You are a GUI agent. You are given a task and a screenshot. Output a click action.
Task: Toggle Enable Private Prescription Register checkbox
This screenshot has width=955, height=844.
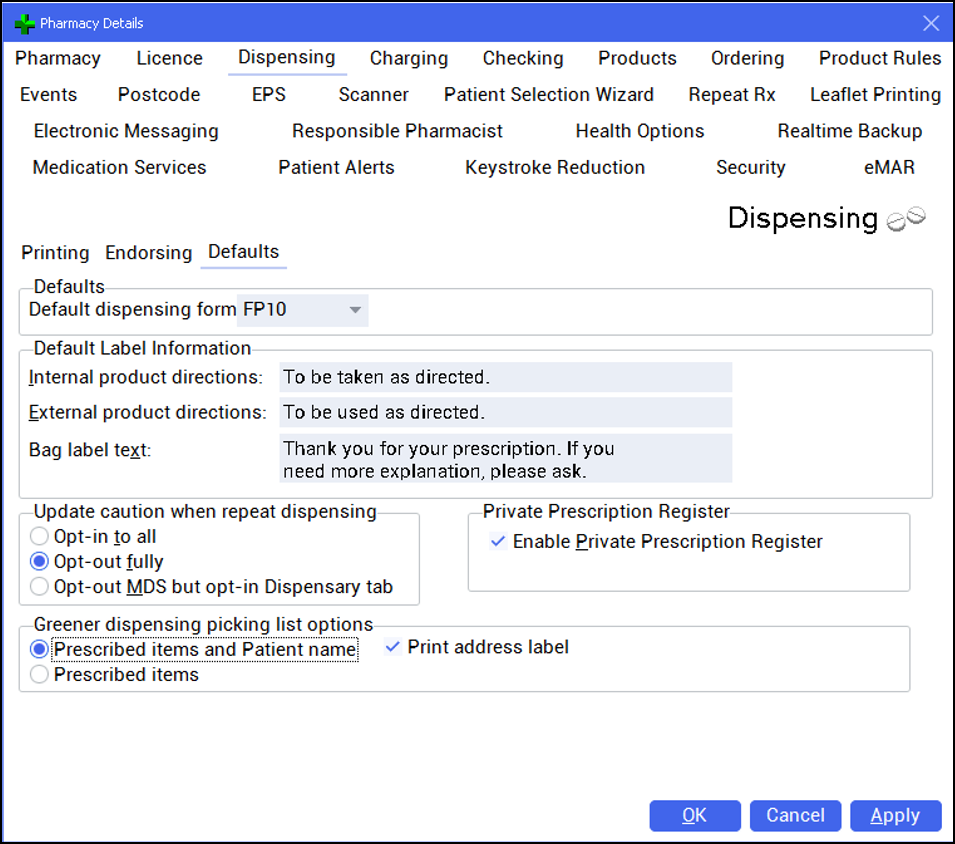coord(498,542)
